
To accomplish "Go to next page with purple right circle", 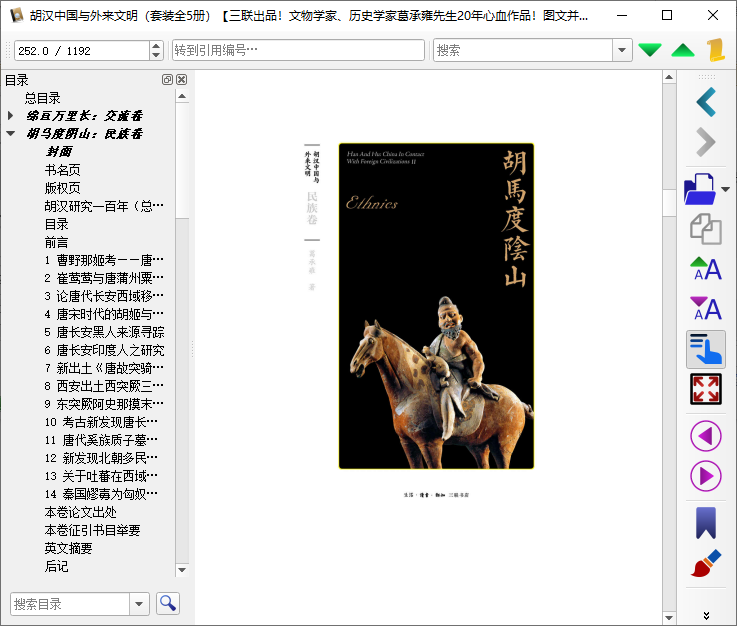I will coord(706,476).
